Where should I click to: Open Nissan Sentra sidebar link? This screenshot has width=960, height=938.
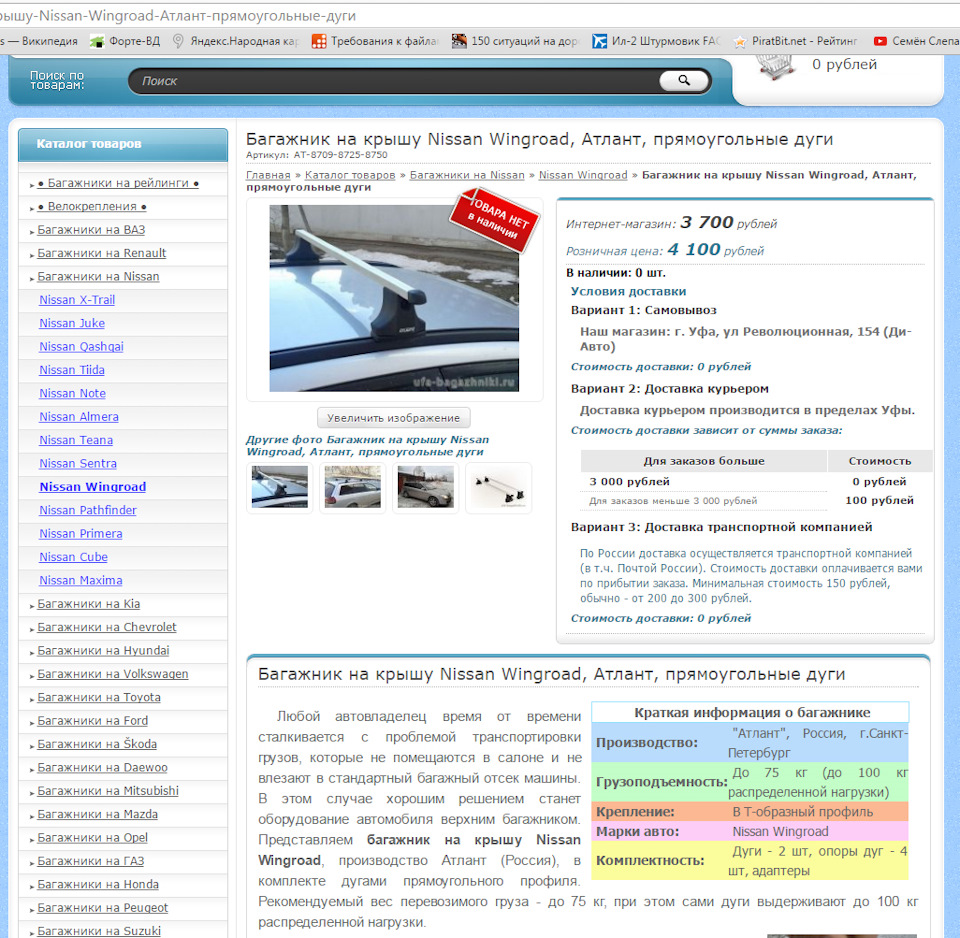tap(78, 463)
